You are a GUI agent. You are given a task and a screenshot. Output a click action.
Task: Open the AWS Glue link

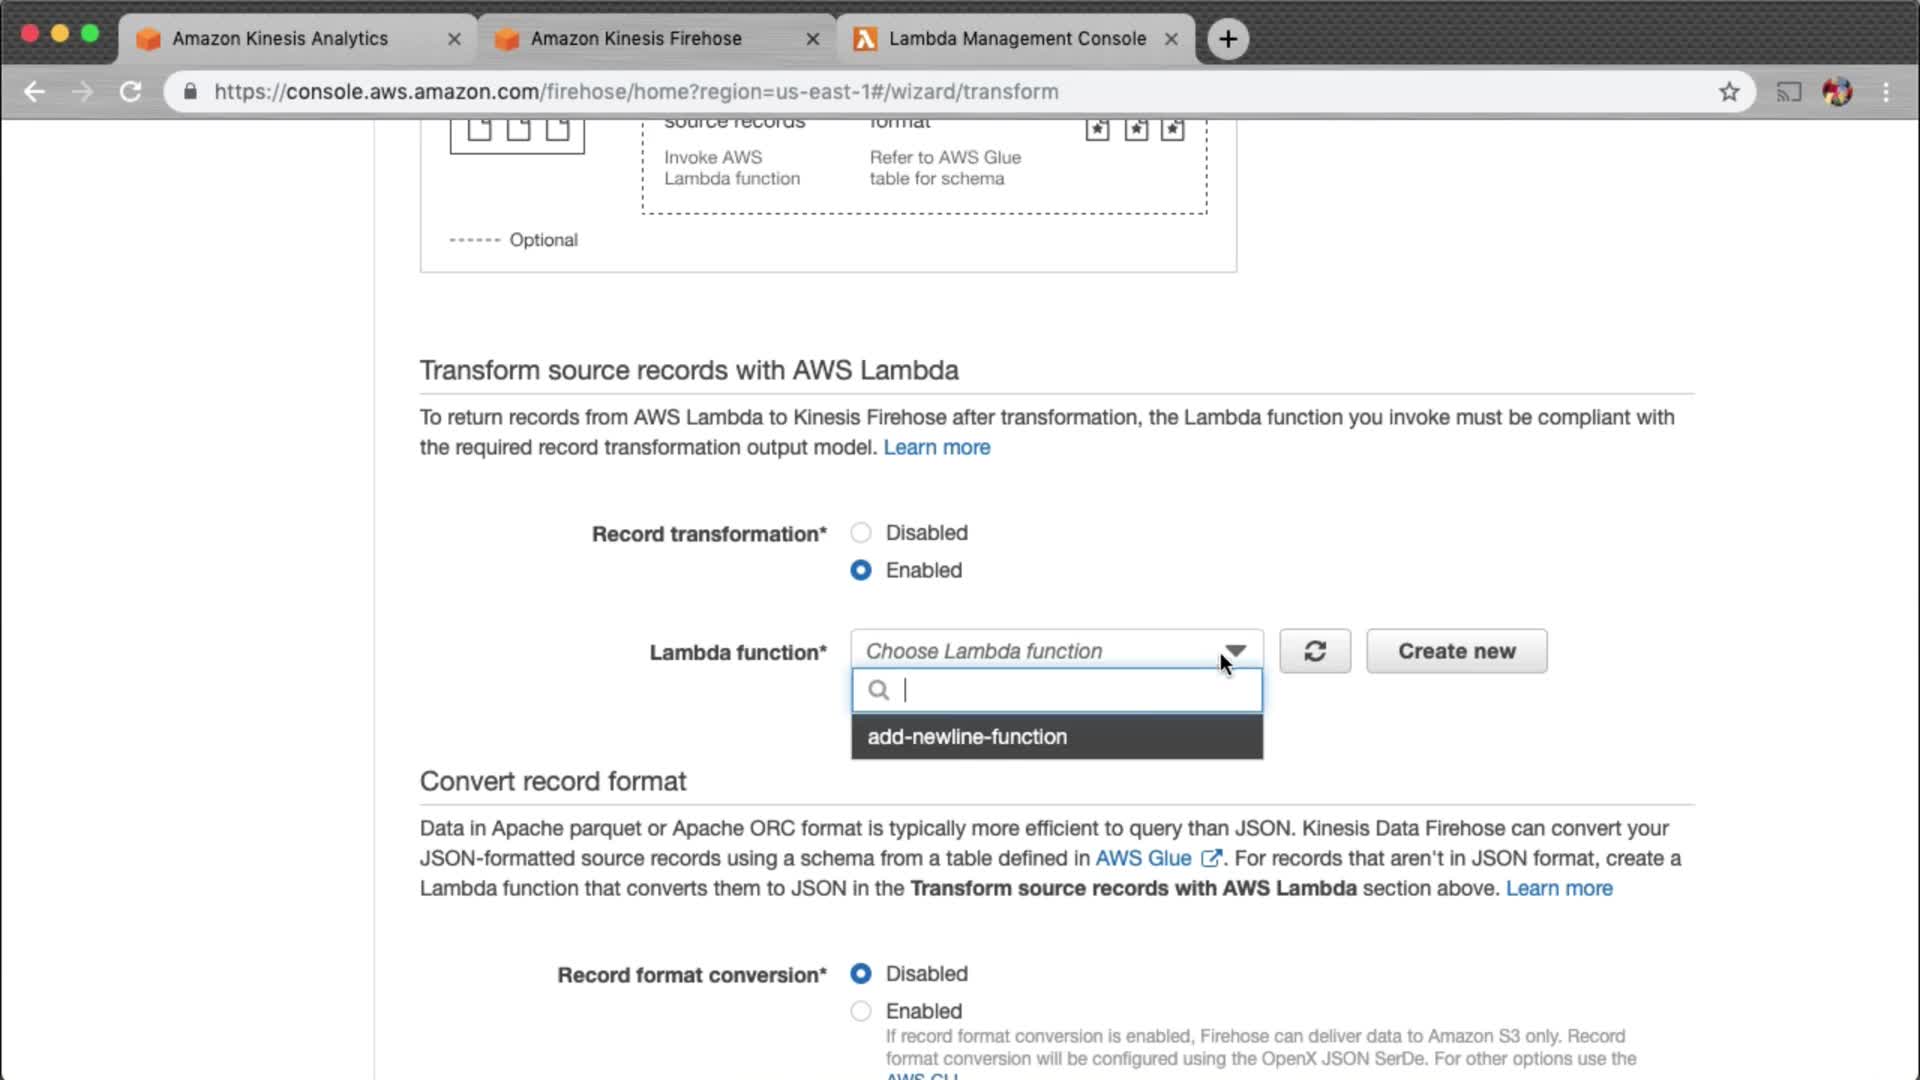(x=1143, y=858)
